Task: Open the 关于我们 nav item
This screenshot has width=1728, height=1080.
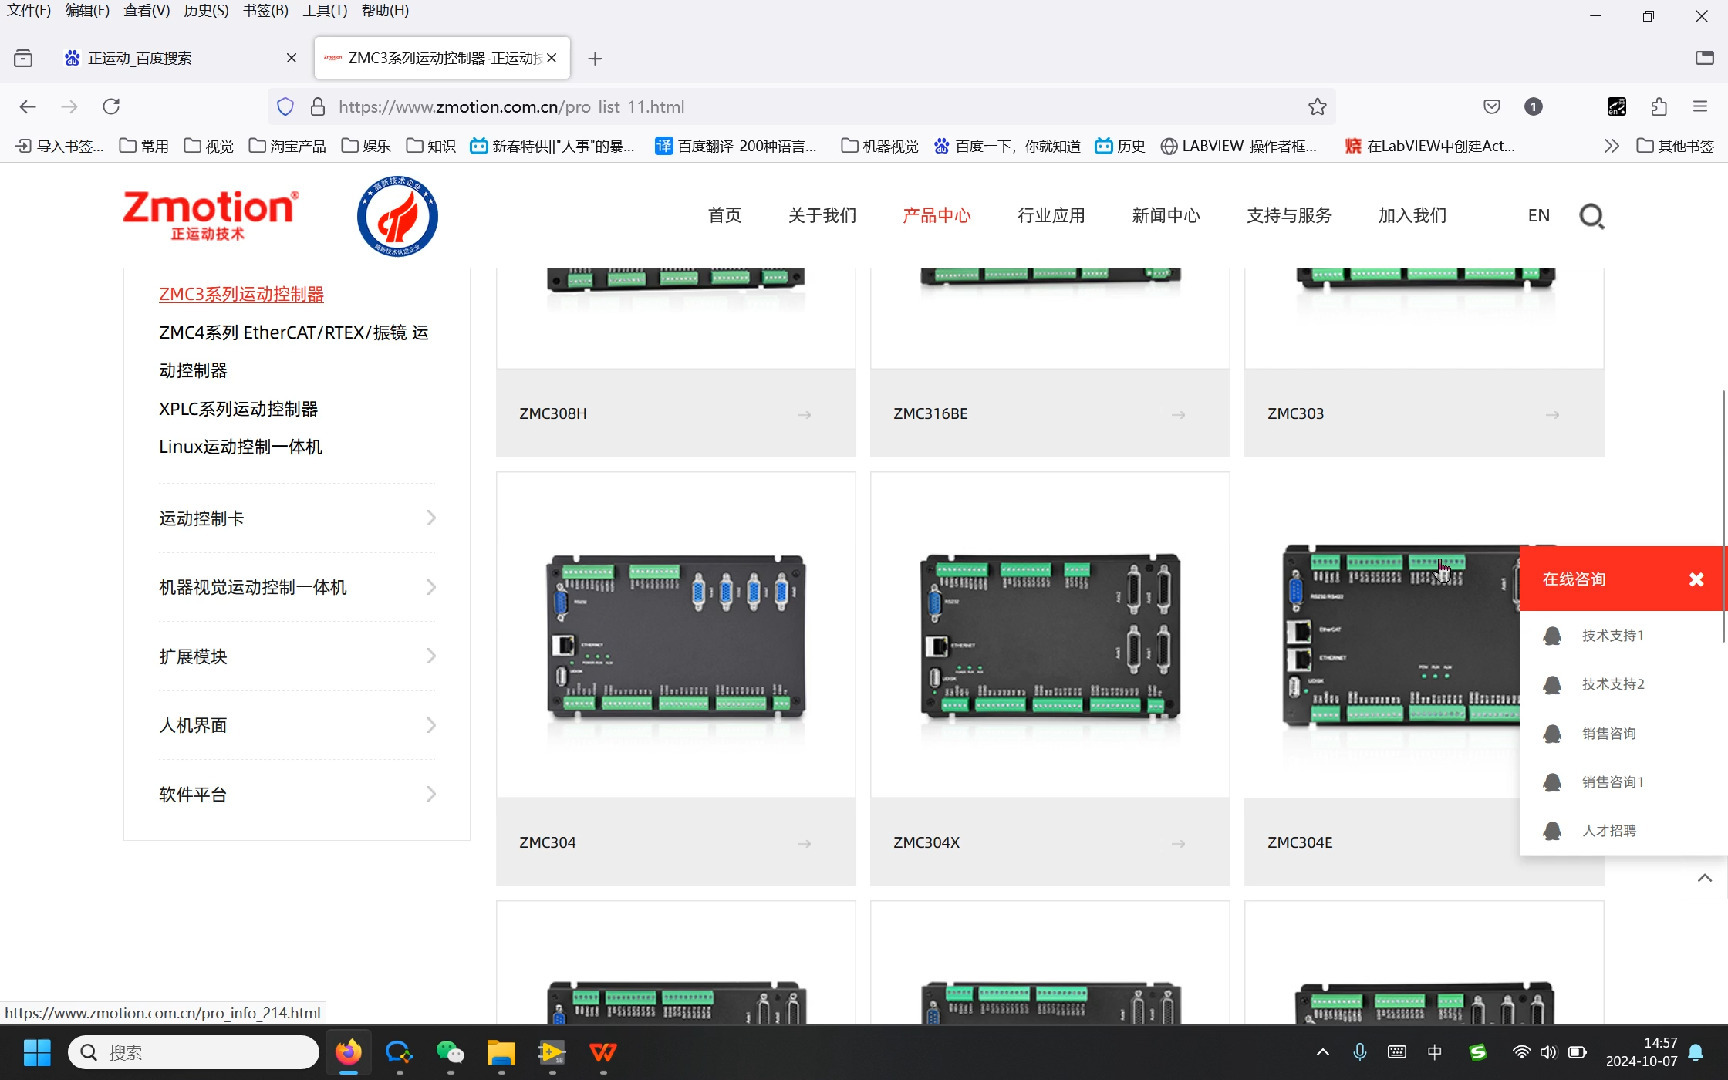Action: (822, 215)
